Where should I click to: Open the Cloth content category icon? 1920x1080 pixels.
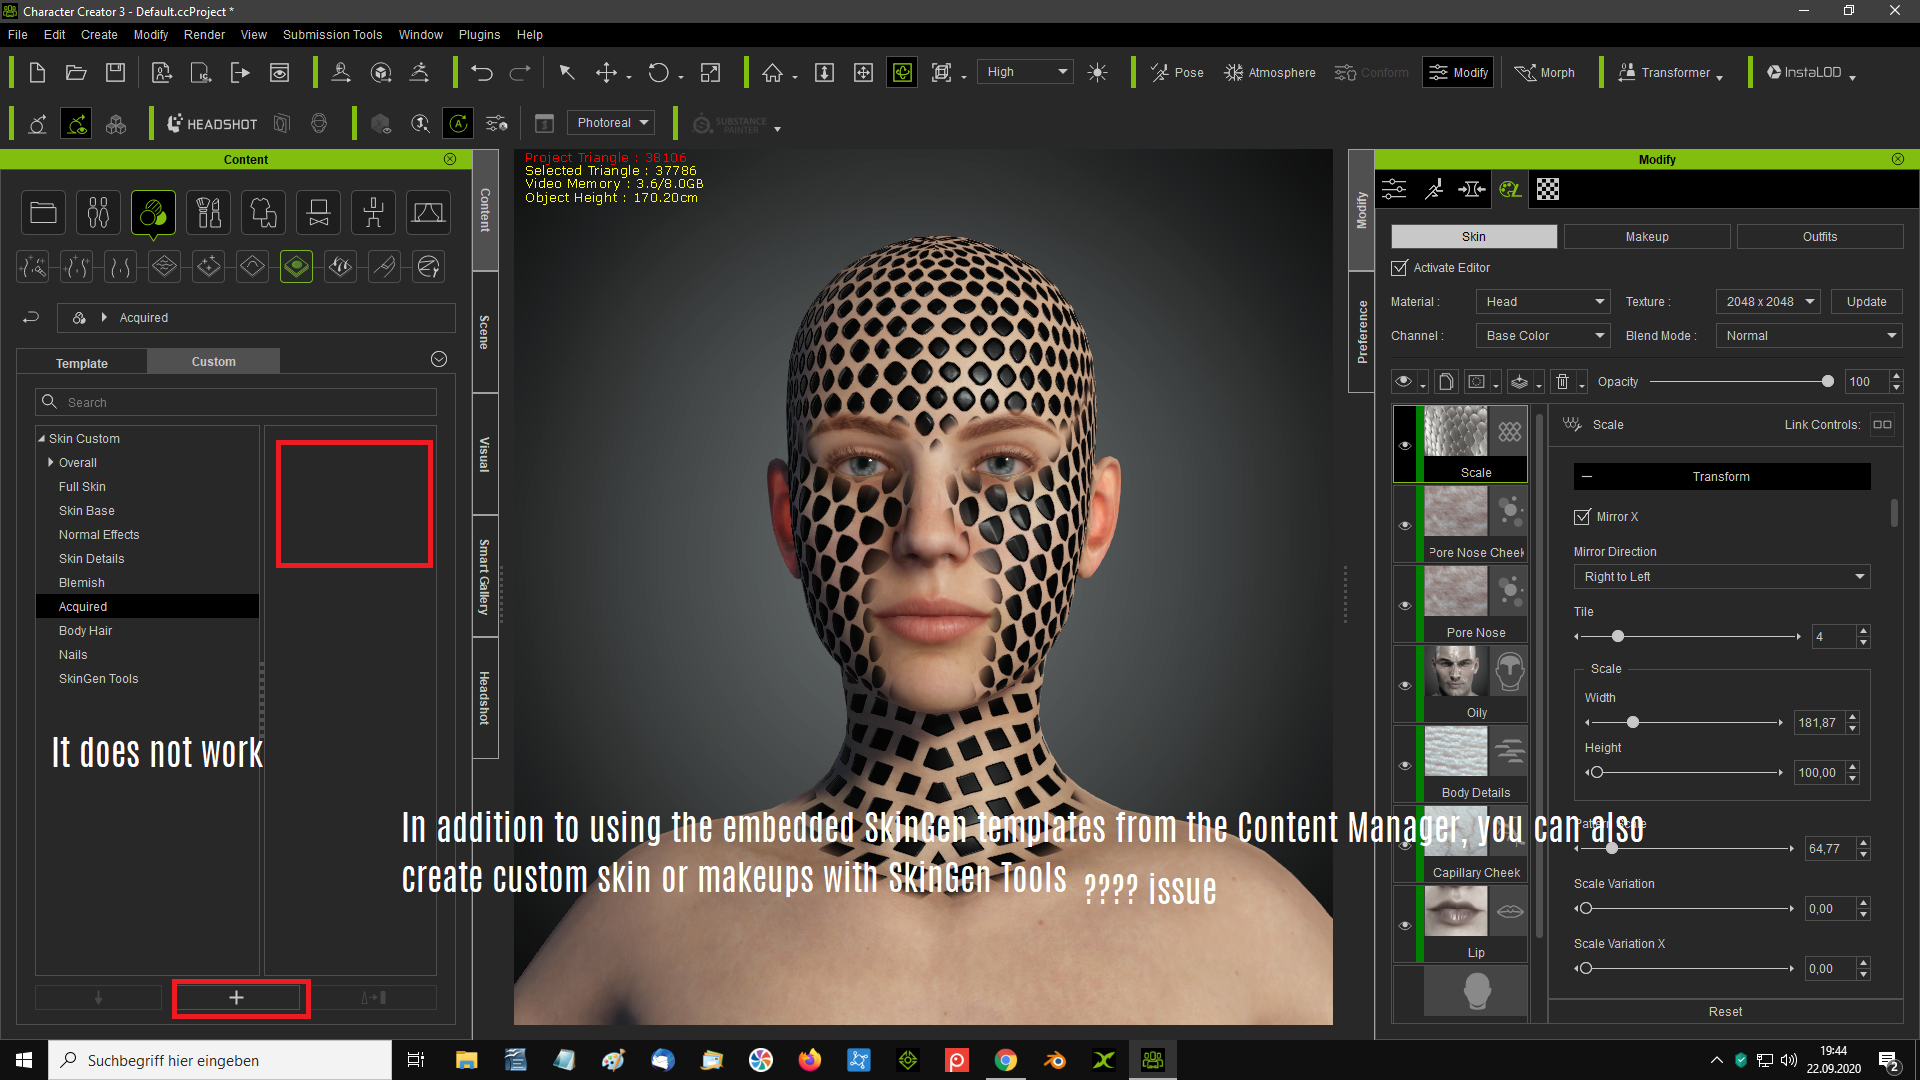tap(263, 212)
